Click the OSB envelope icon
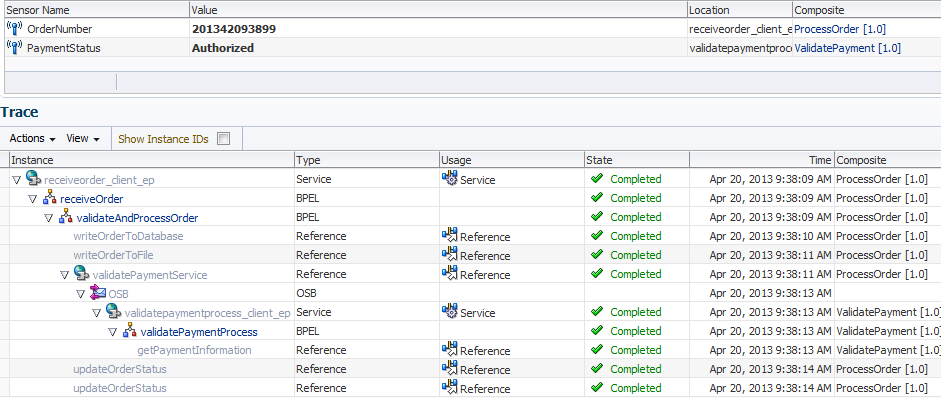Viewport: 941px width, 398px height. coord(97,293)
